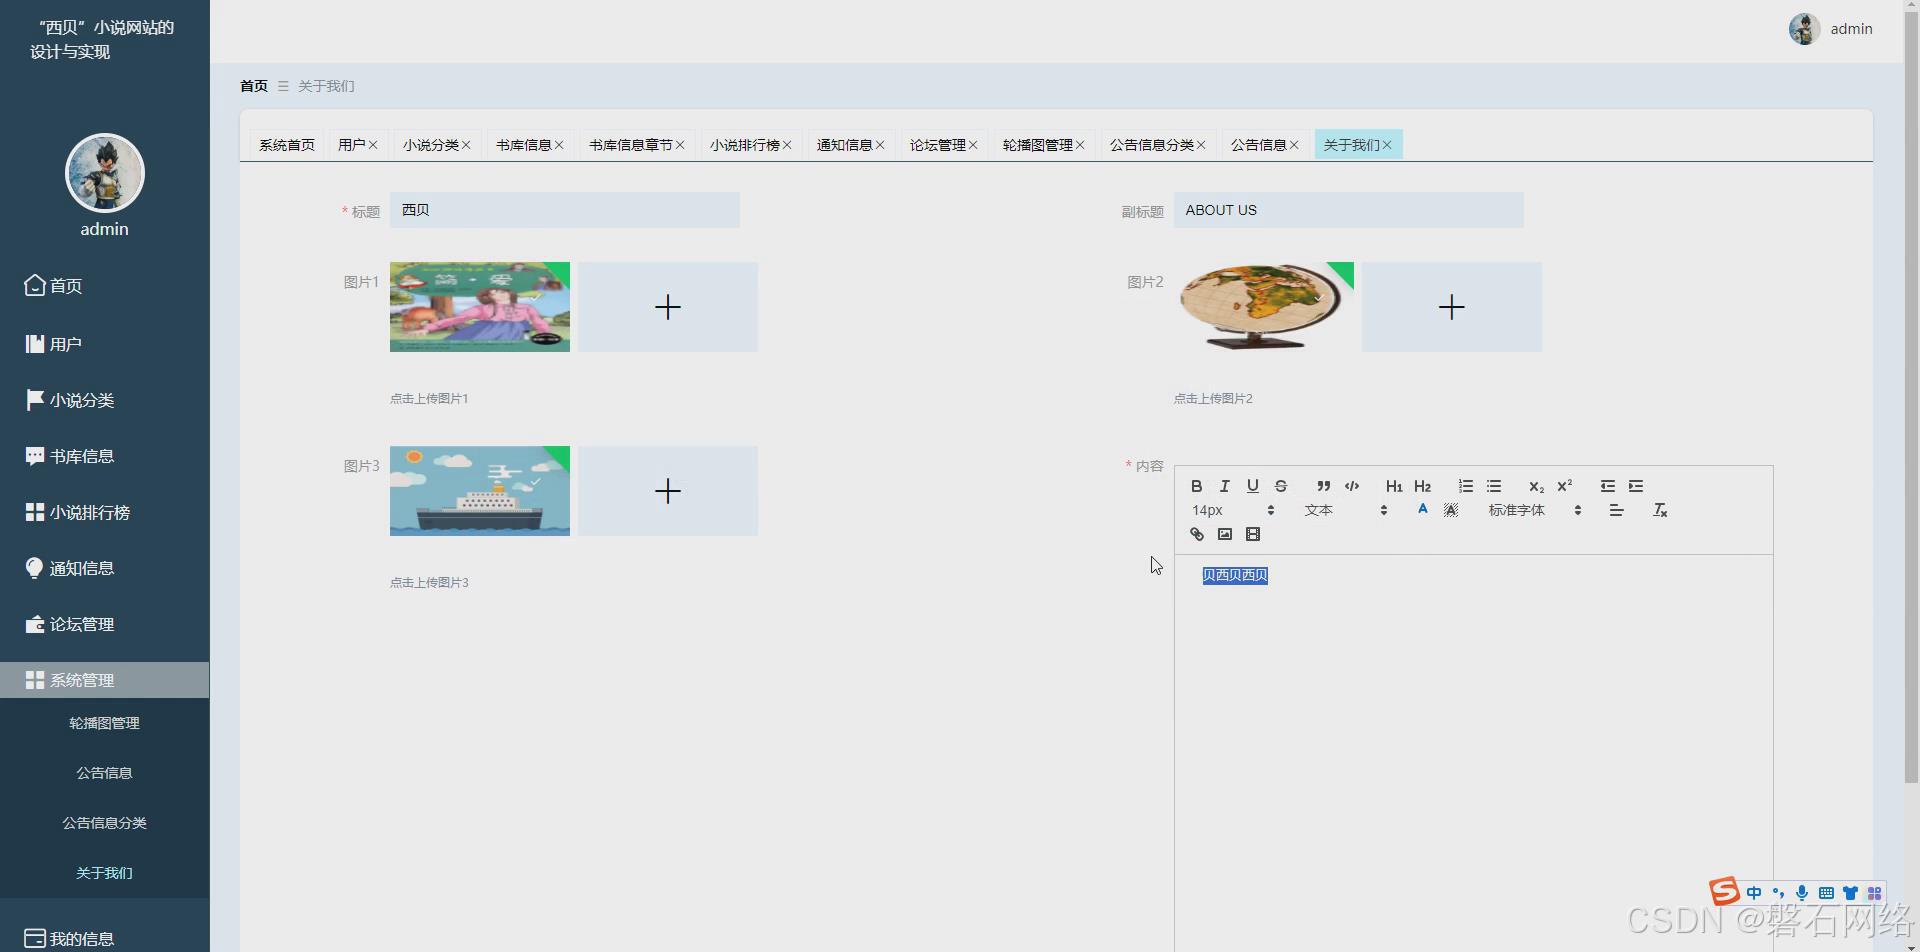Switch to the 公告信息 tab
1920x952 pixels.
coord(1258,144)
